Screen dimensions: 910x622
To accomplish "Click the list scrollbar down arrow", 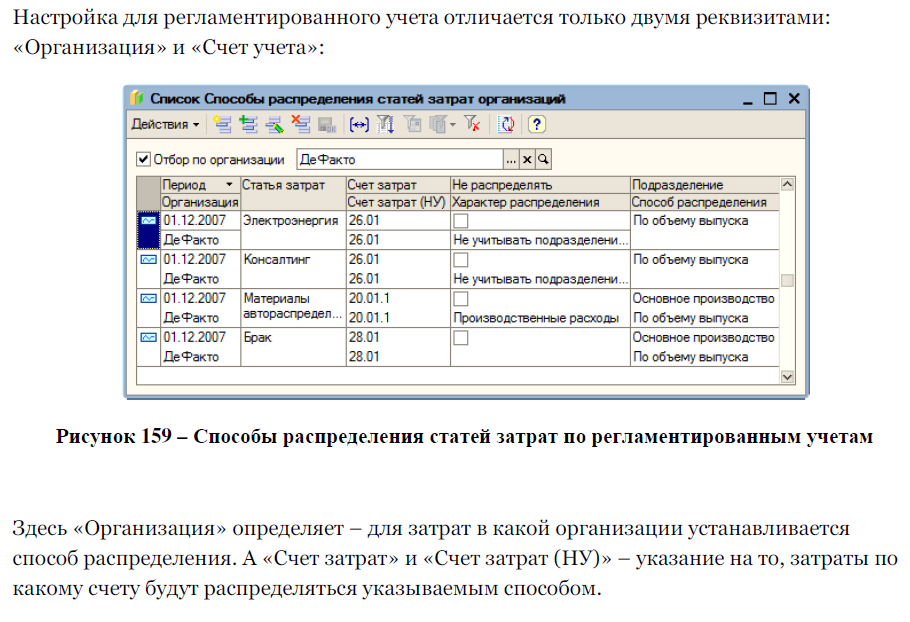I will [x=787, y=377].
